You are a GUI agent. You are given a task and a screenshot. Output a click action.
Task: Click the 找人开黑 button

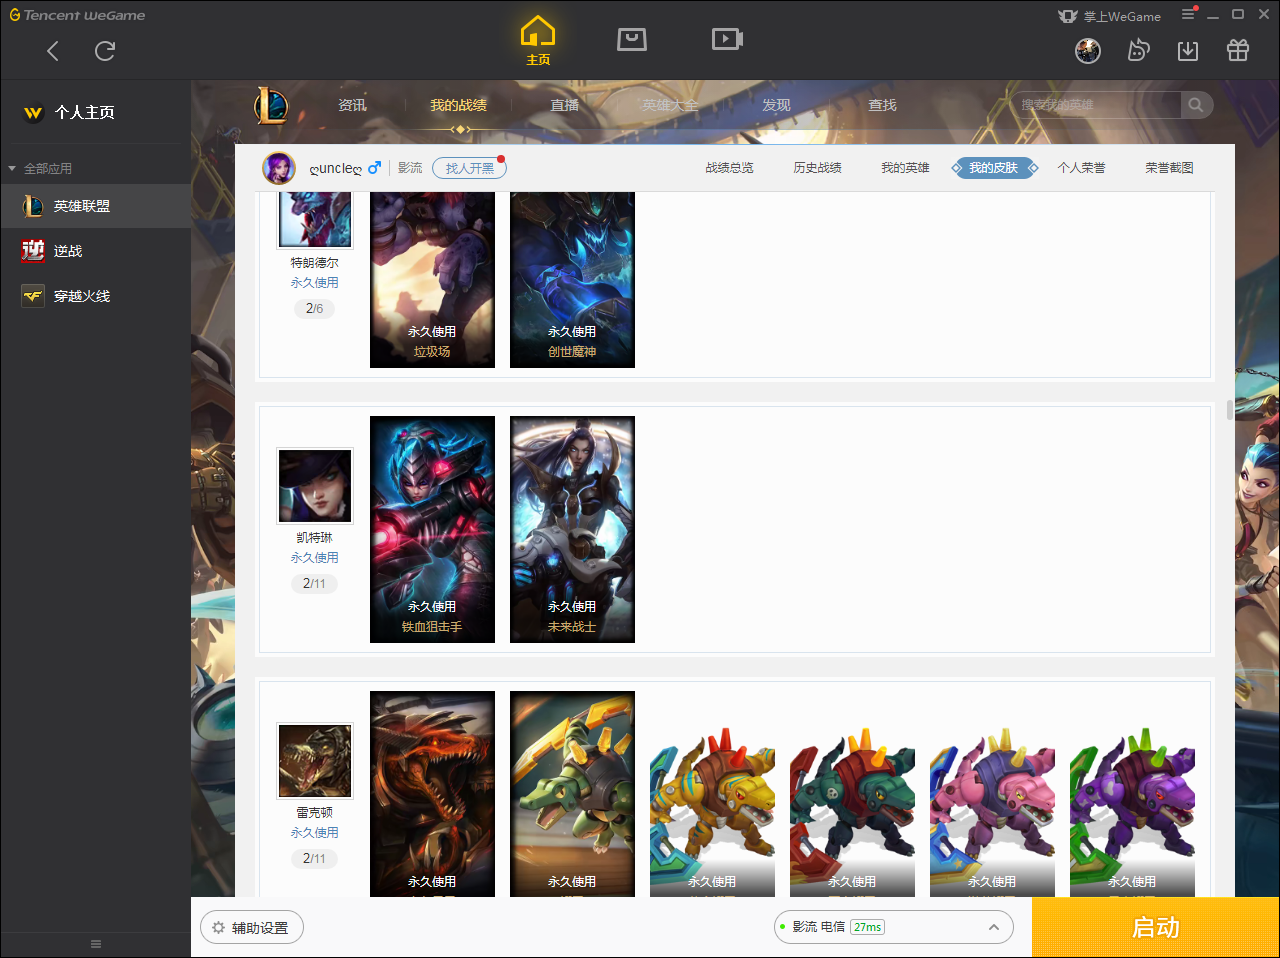(469, 168)
